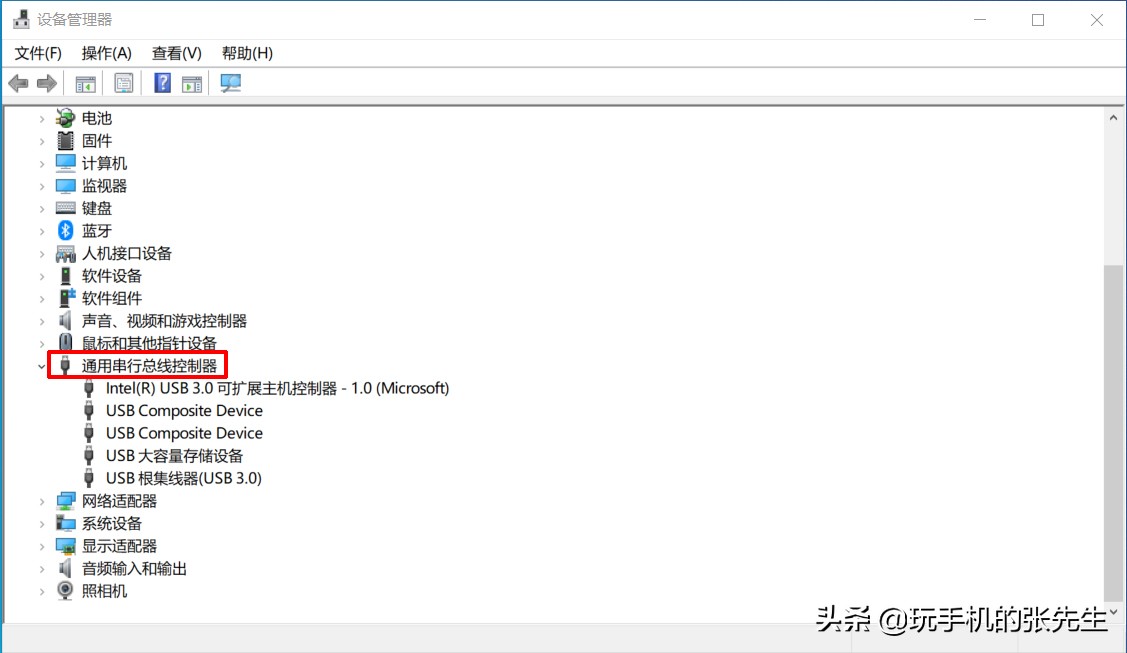Expand the 键盘 category
The image size is (1127, 653).
(x=40, y=208)
